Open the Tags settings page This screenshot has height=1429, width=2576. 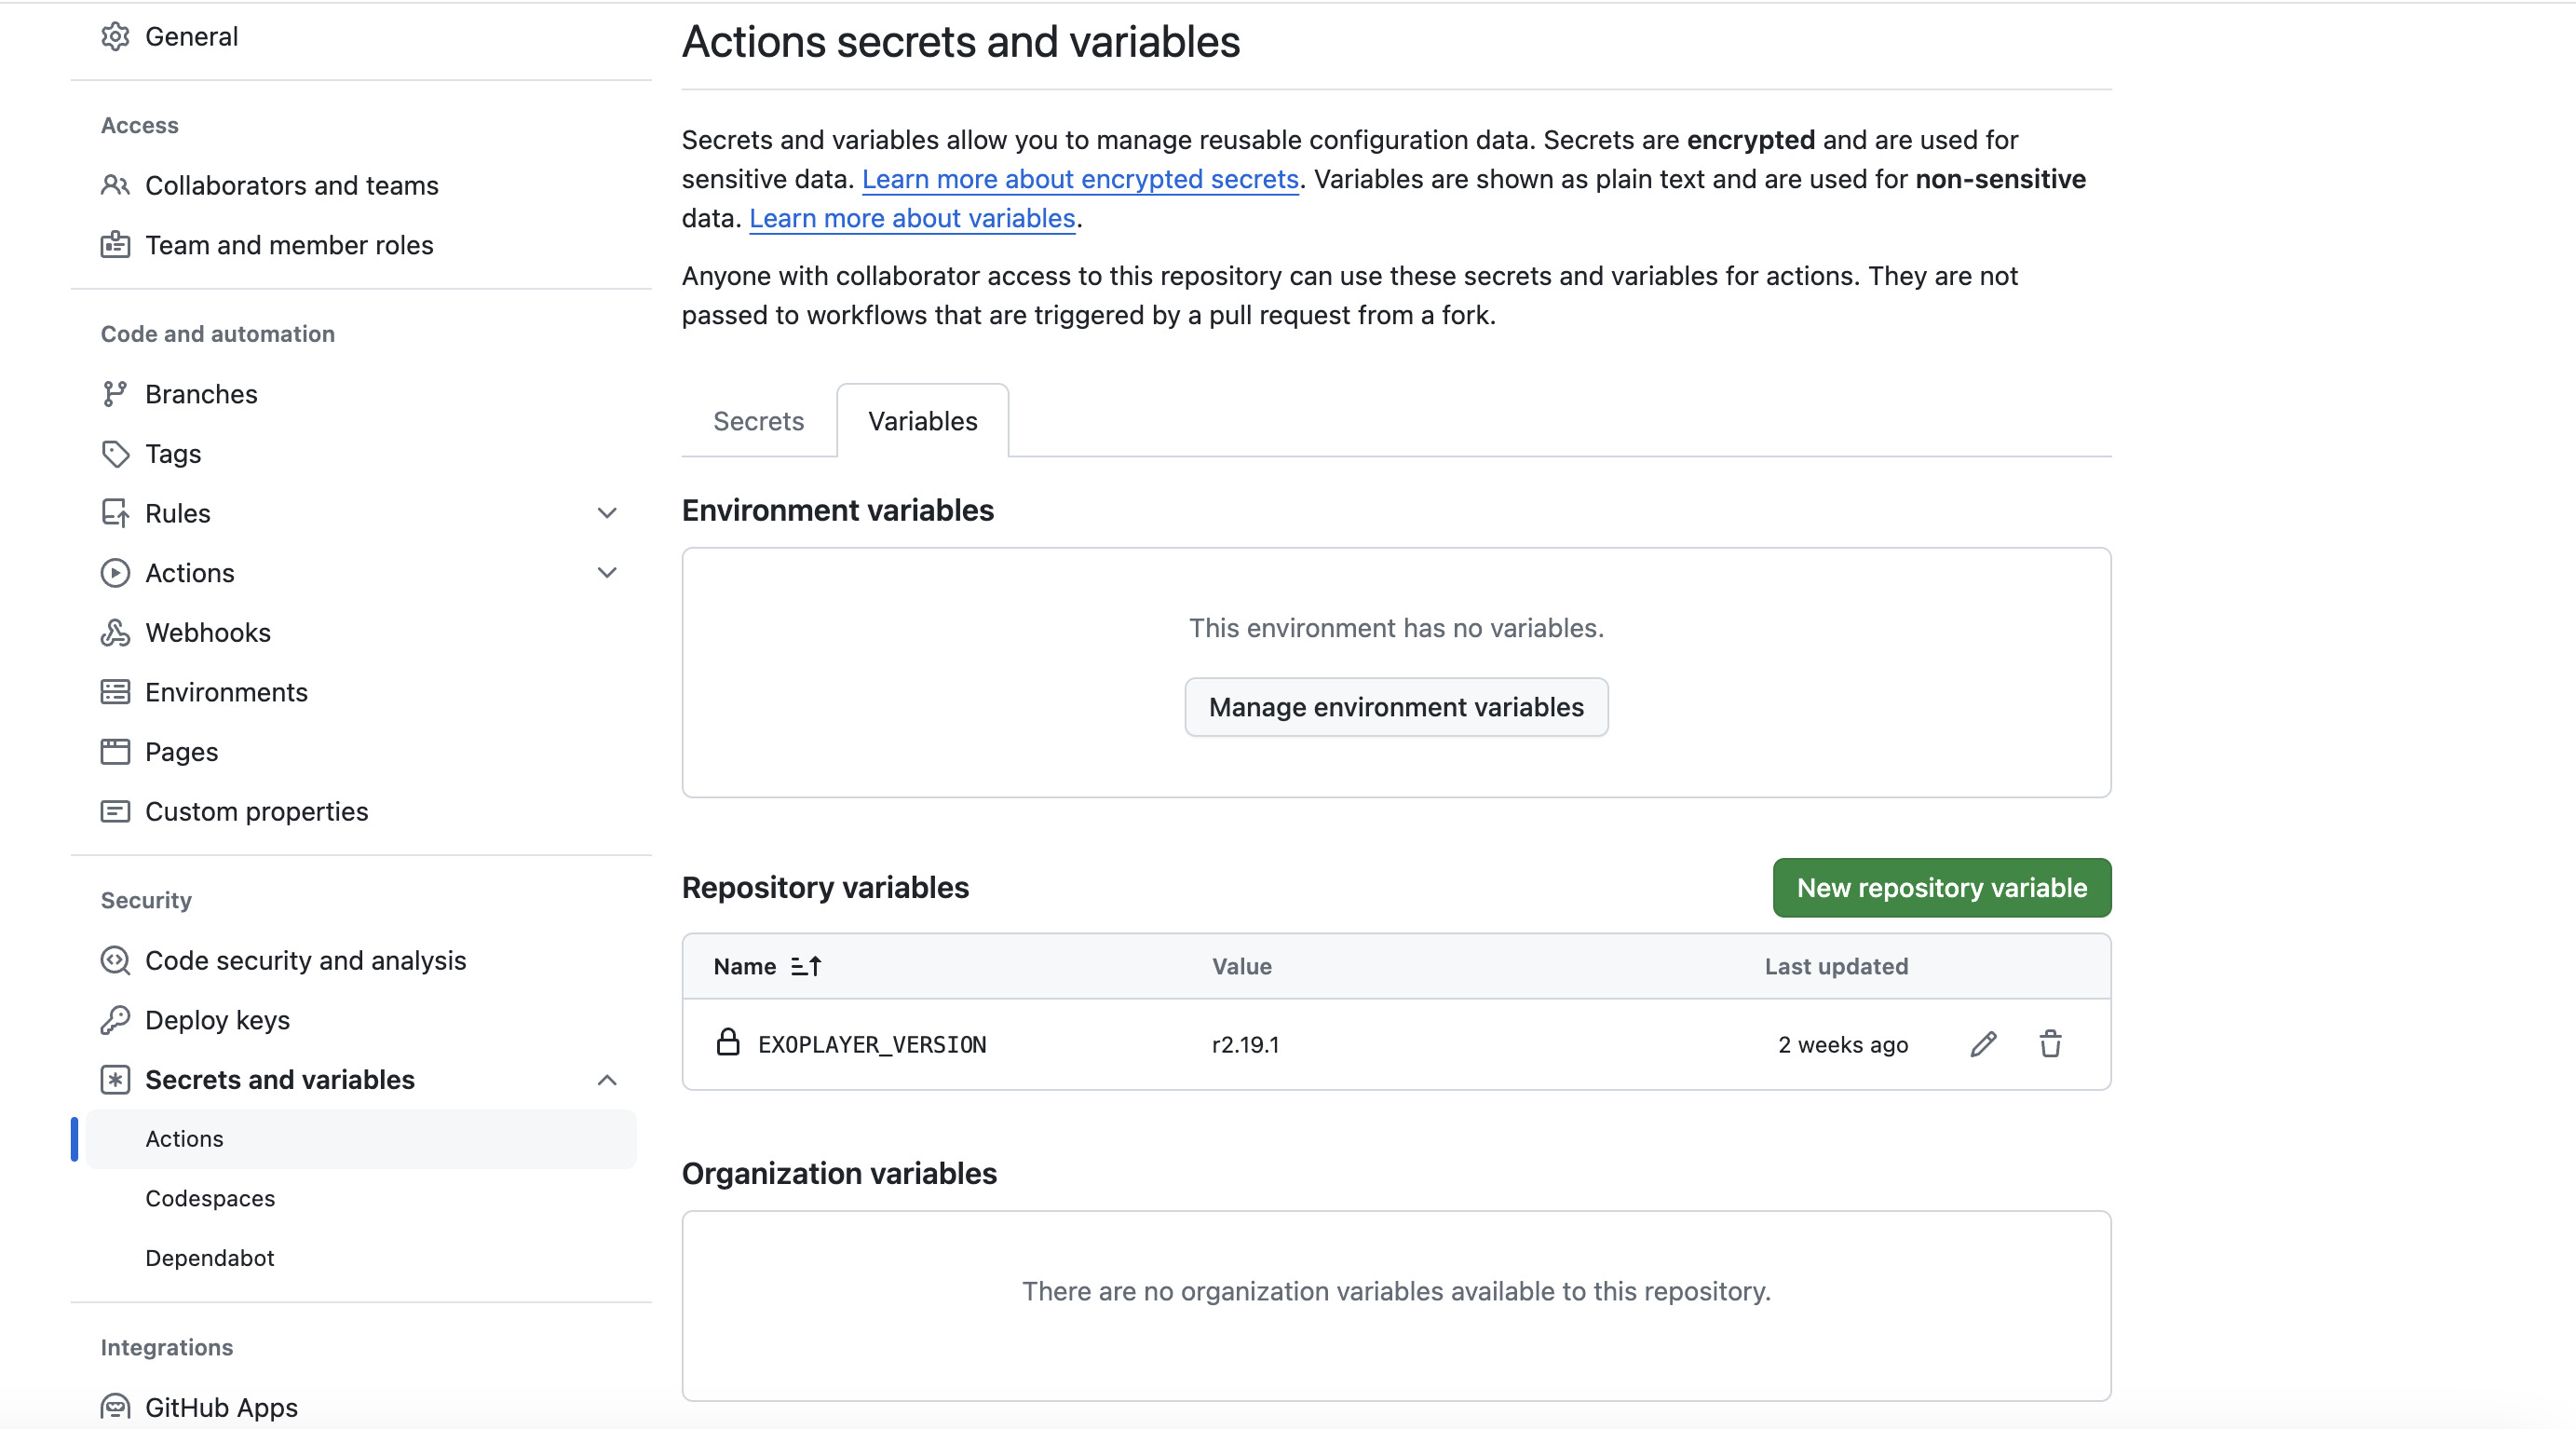173,454
